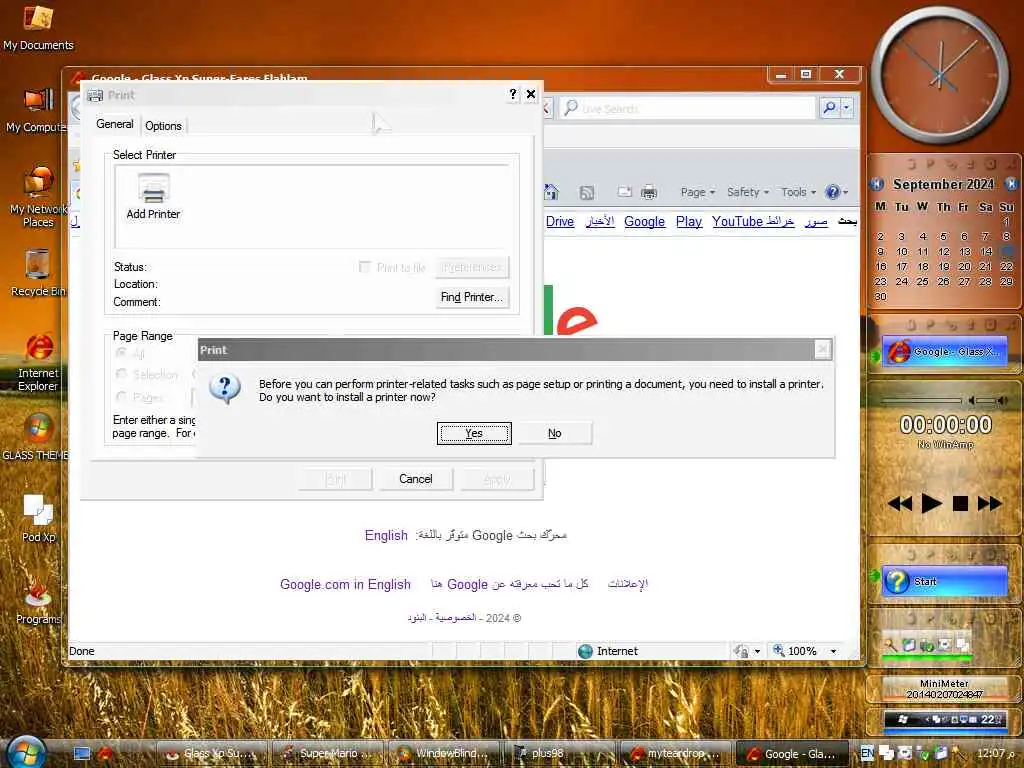
Task: Click the fast-forward button on WinAmp widget
Action: [989, 504]
